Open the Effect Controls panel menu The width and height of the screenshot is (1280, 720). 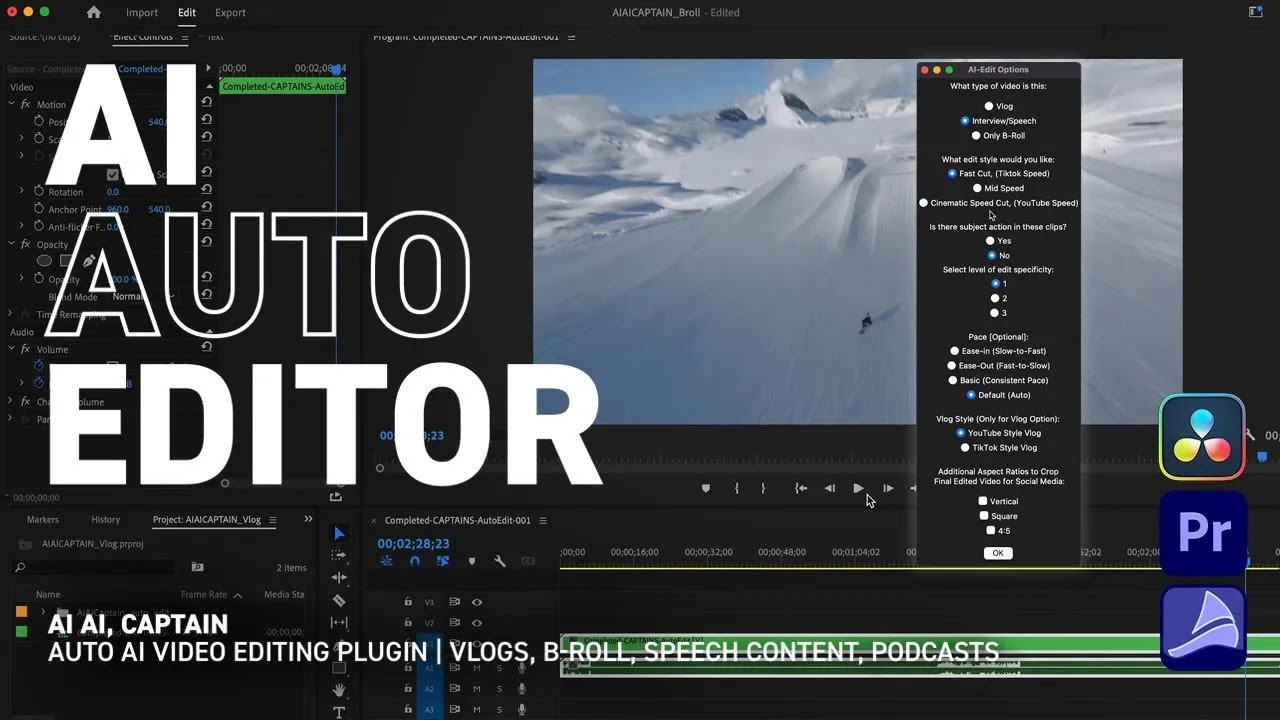click(x=183, y=37)
